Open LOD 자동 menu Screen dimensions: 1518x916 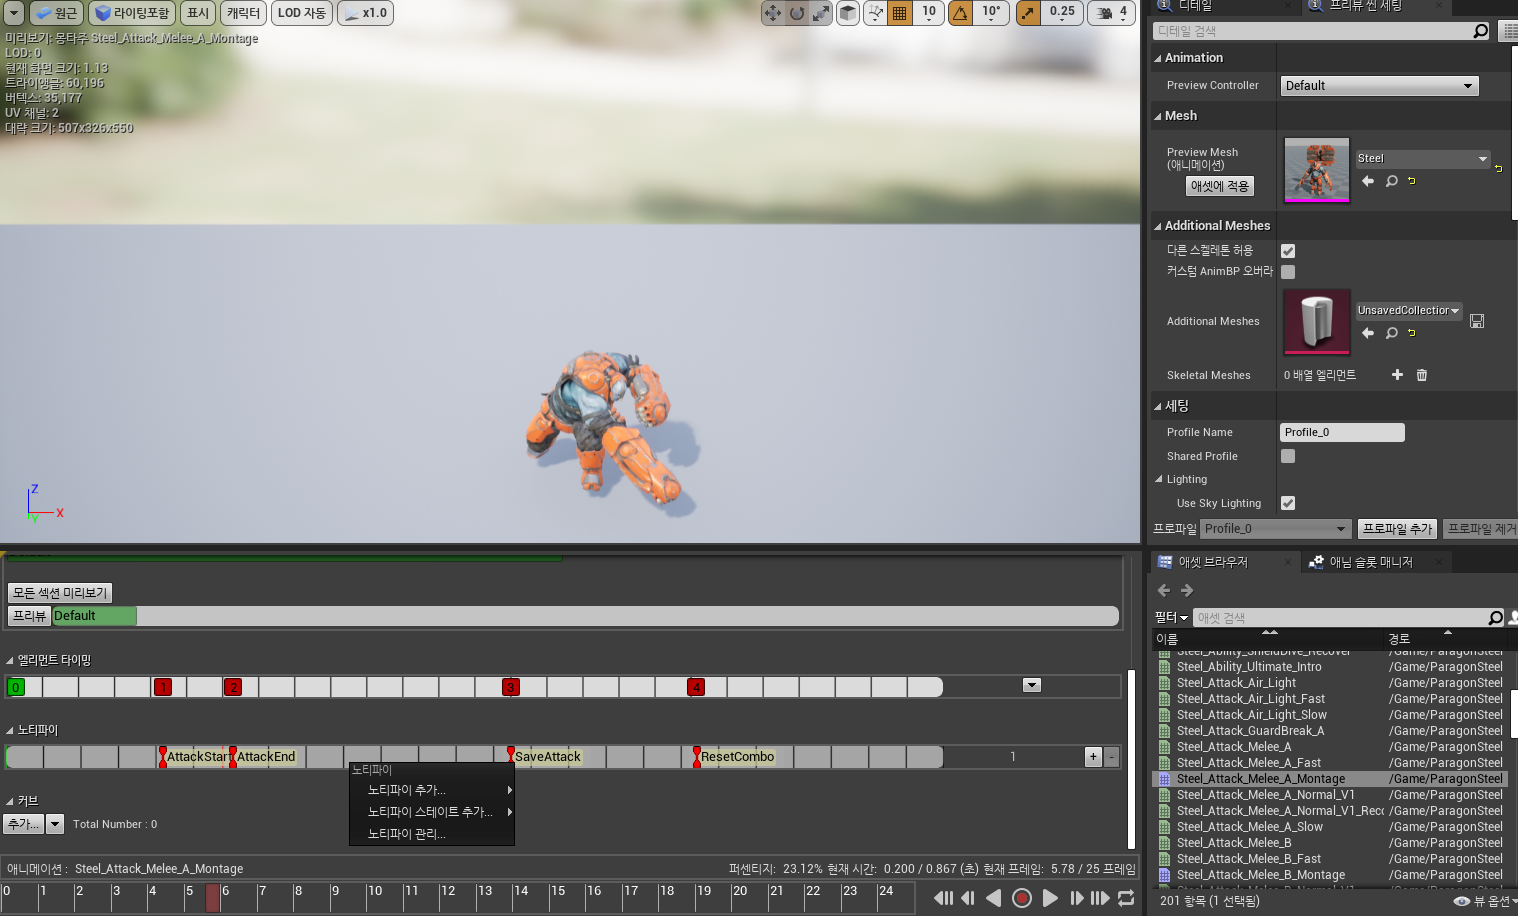click(x=302, y=13)
